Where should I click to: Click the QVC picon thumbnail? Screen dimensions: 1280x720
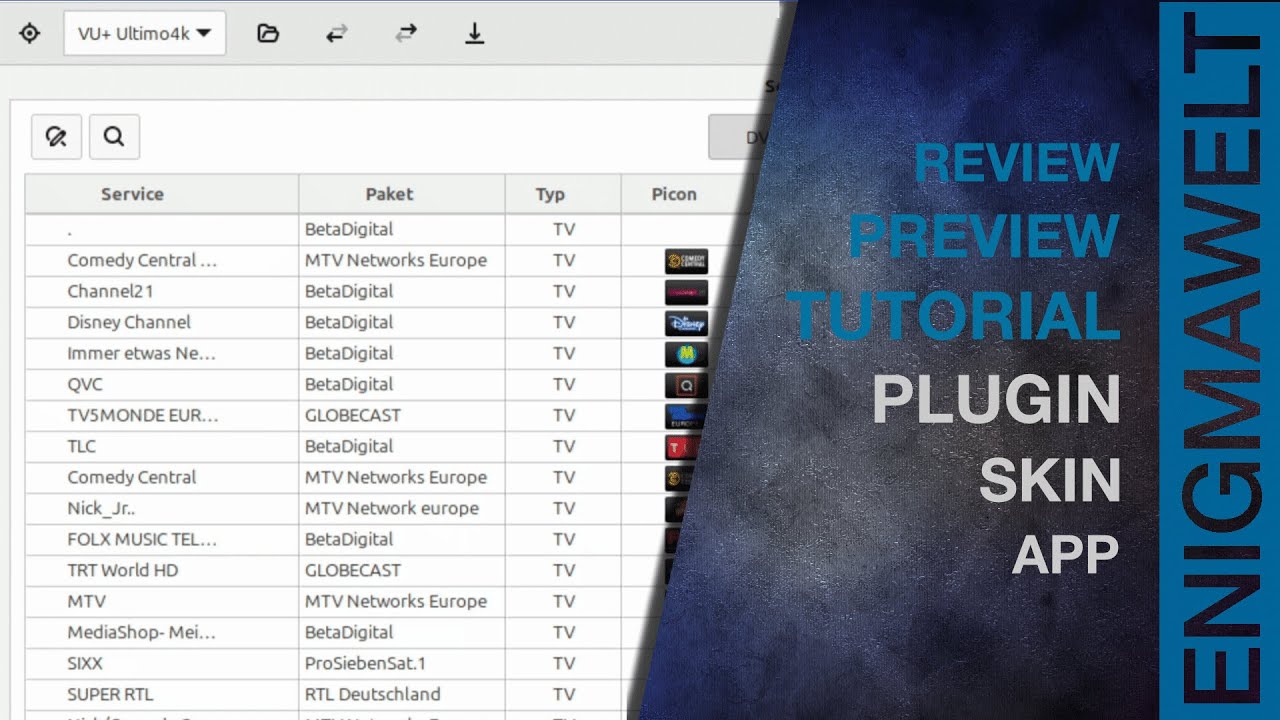coord(686,385)
